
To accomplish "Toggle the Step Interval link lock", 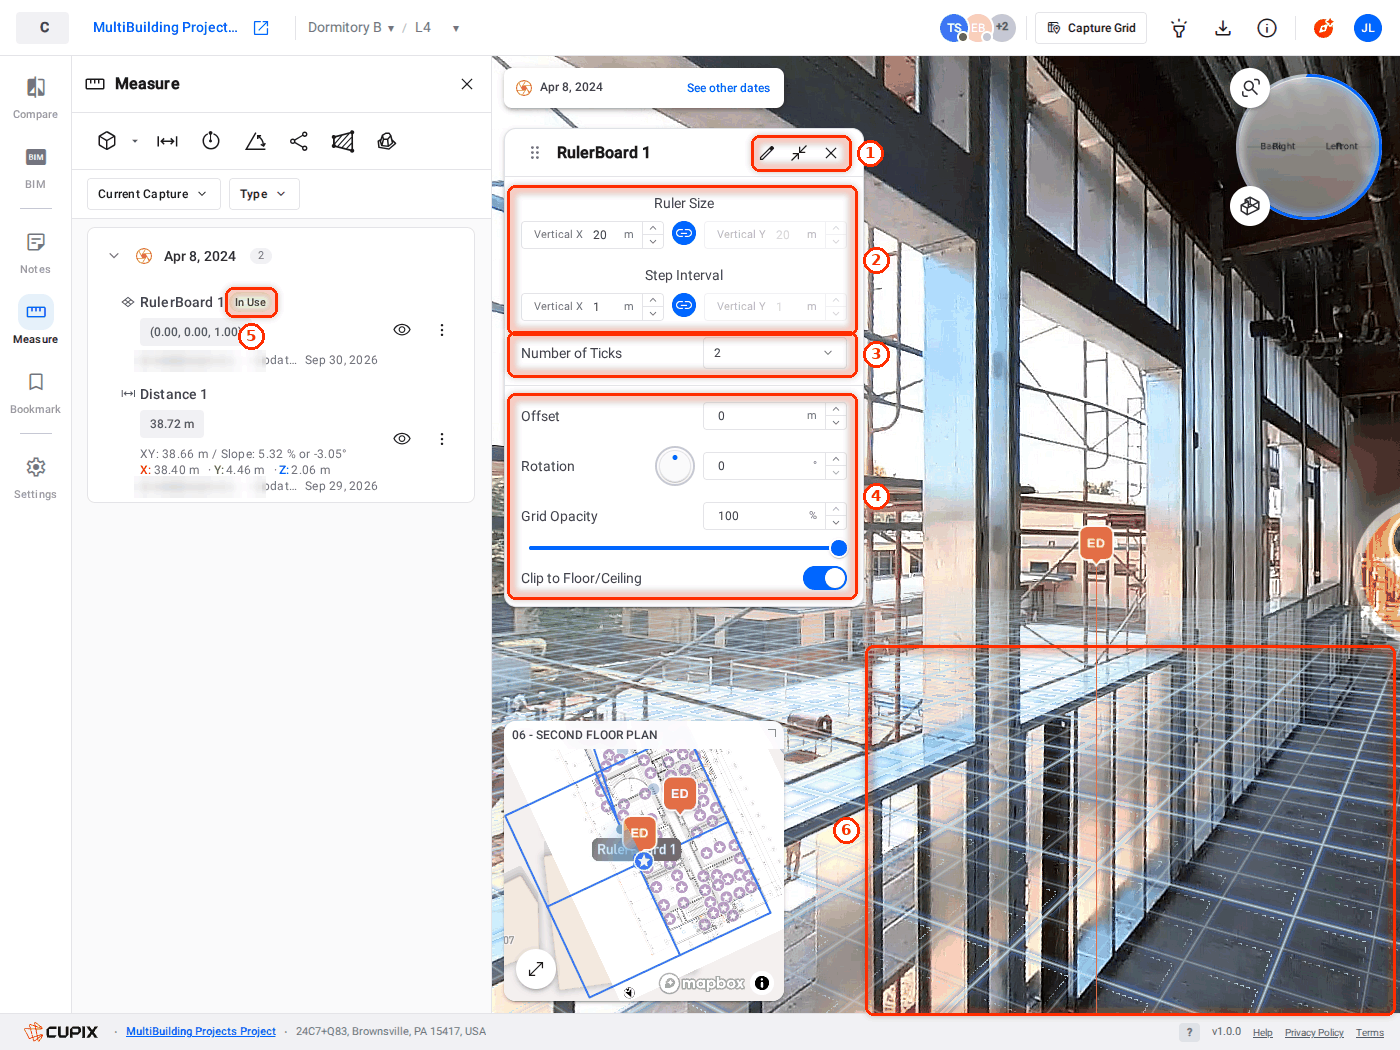I will pyautogui.click(x=684, y=305).
